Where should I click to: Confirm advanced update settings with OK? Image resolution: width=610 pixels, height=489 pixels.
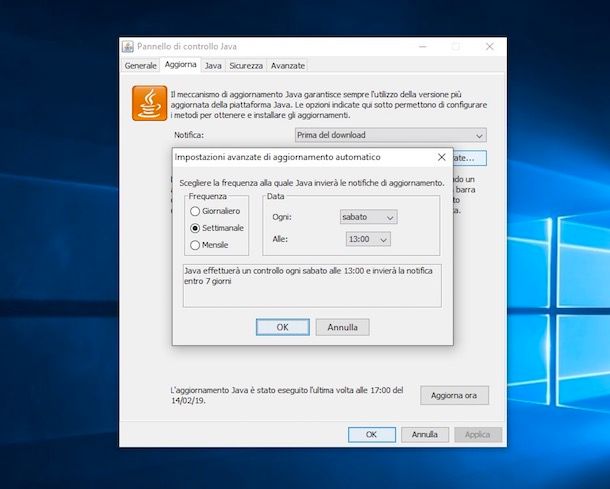click(x=283, y=327)
